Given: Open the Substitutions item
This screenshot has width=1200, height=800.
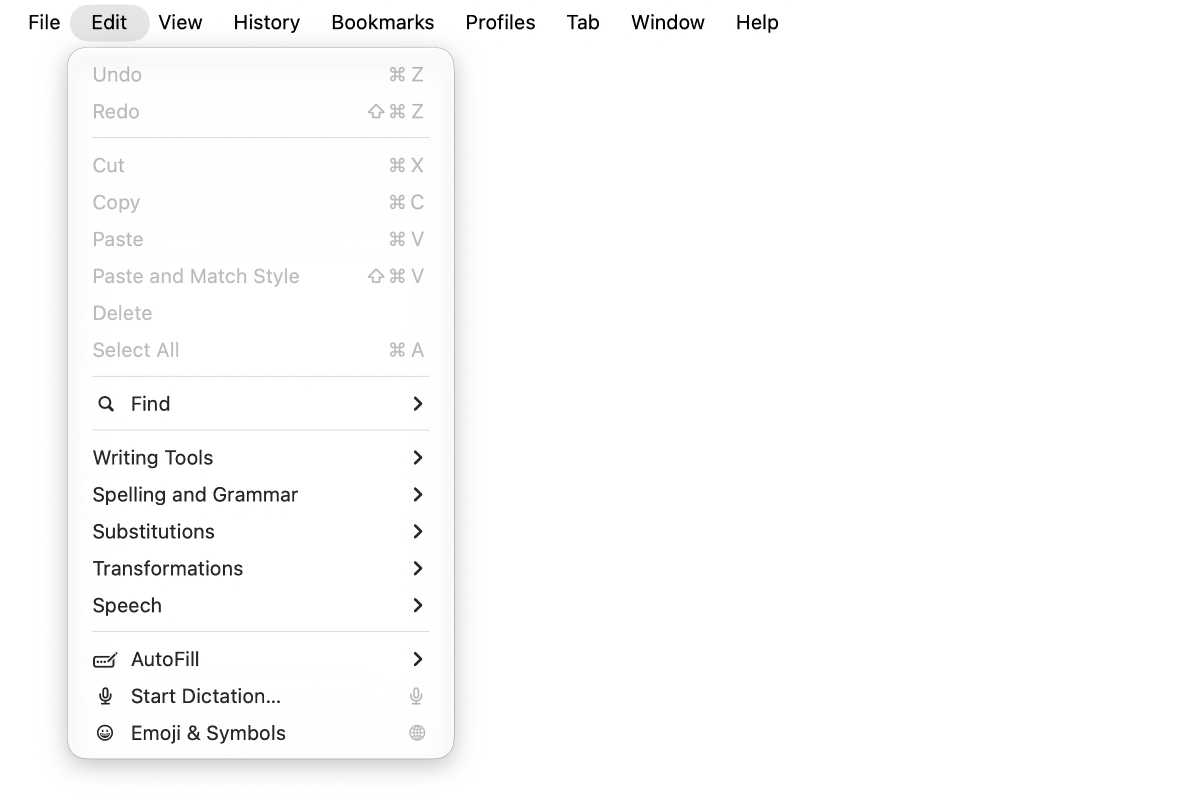Looking at the screenshot, I should 261,532.
